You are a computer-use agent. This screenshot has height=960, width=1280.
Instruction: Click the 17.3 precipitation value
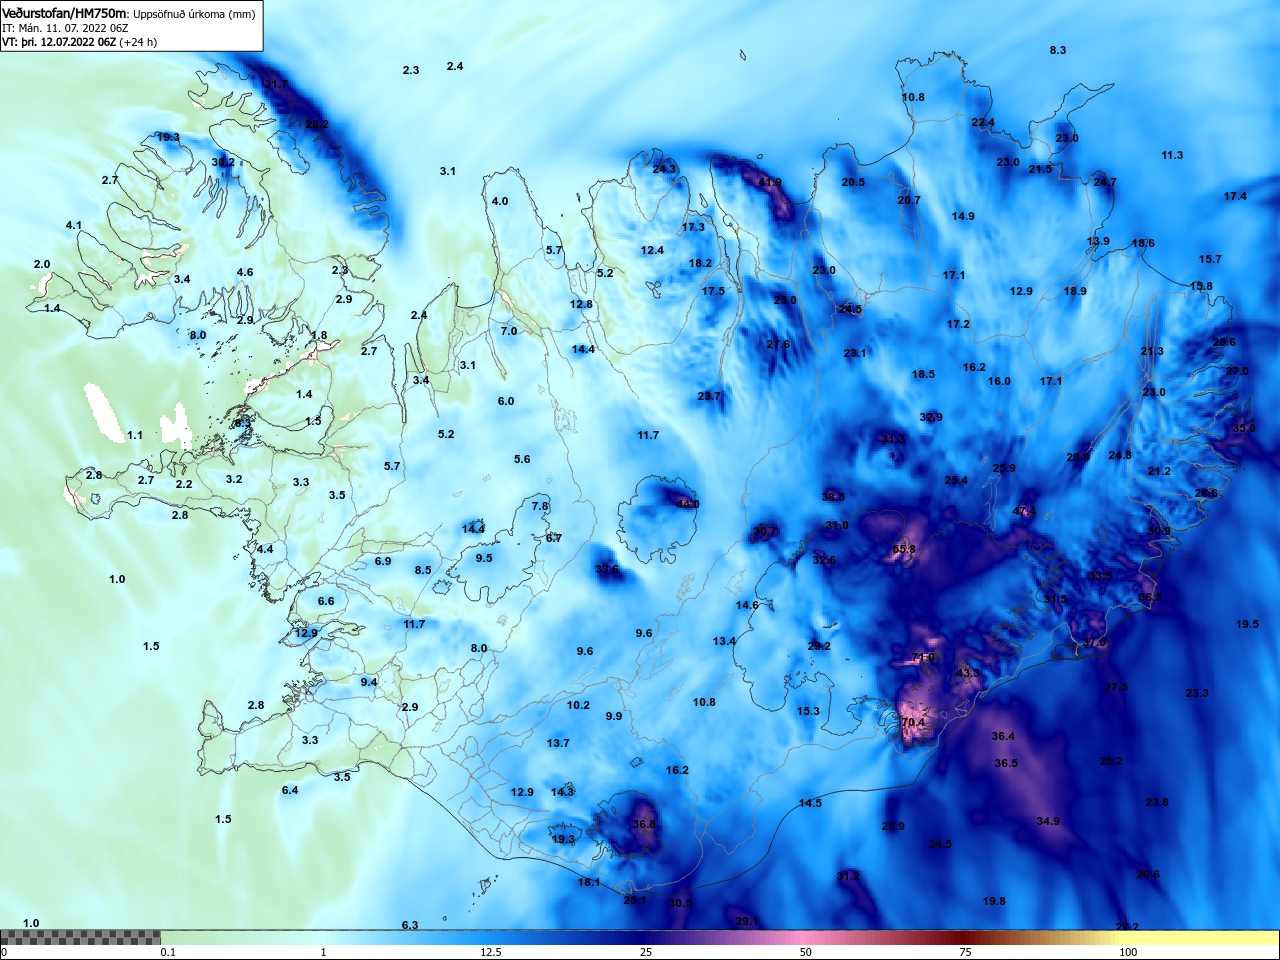click(x=693, y=227)
